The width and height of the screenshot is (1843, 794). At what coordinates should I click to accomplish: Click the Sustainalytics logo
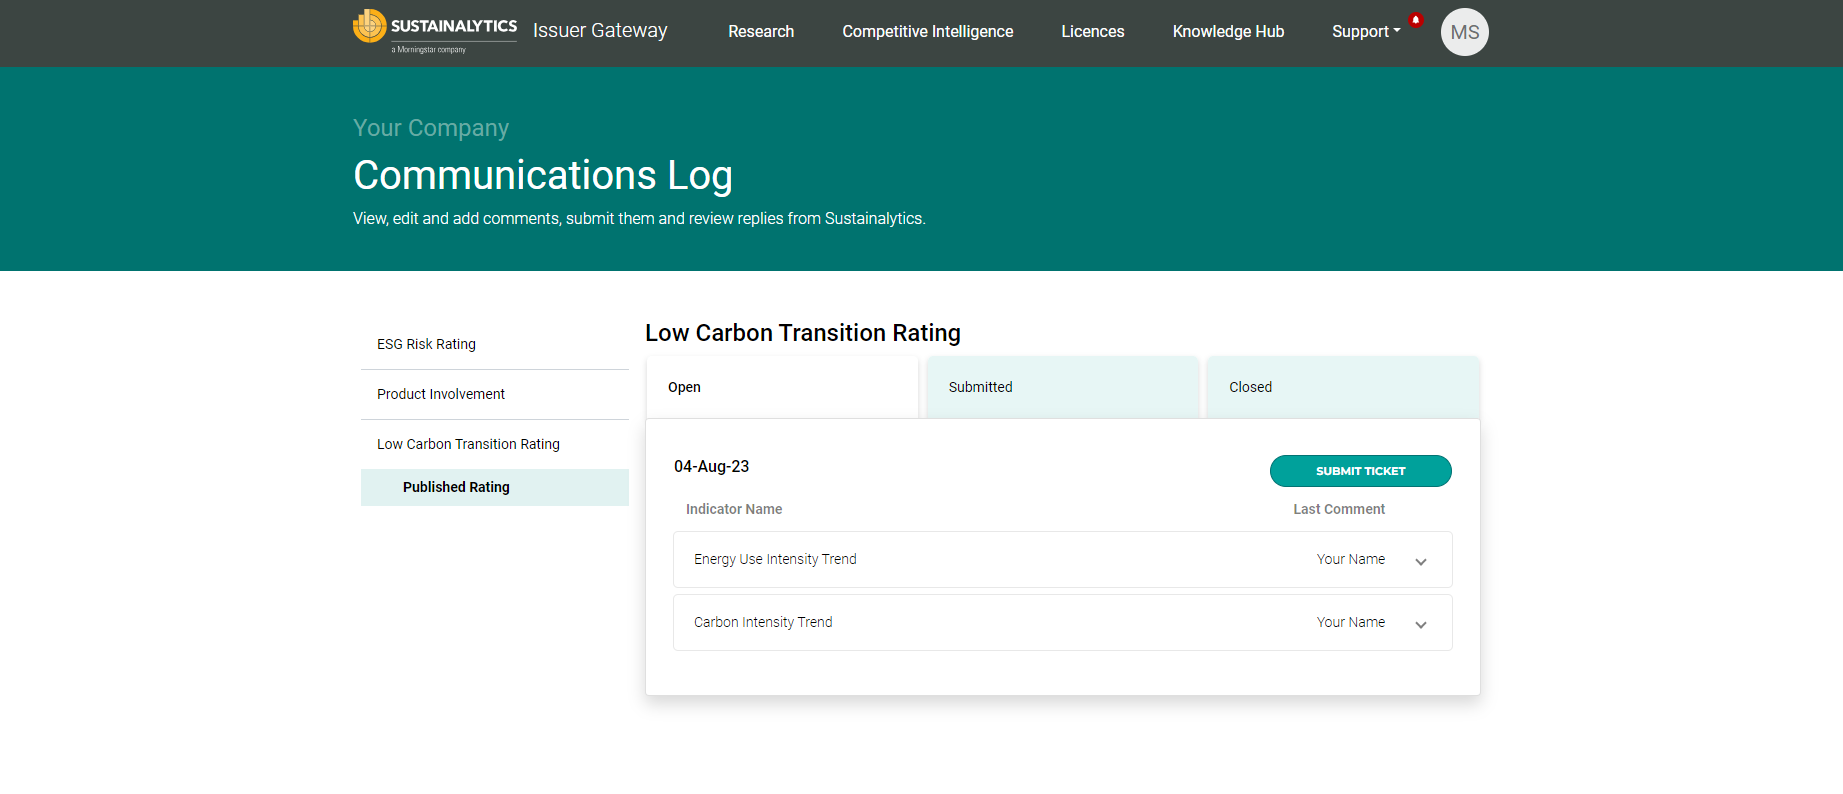(x=435, y=31)
